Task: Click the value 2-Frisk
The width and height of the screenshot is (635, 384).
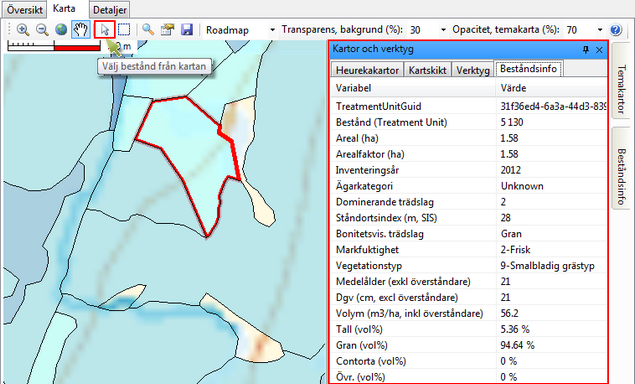Action: pyautogui.click(x=515, y=250)
